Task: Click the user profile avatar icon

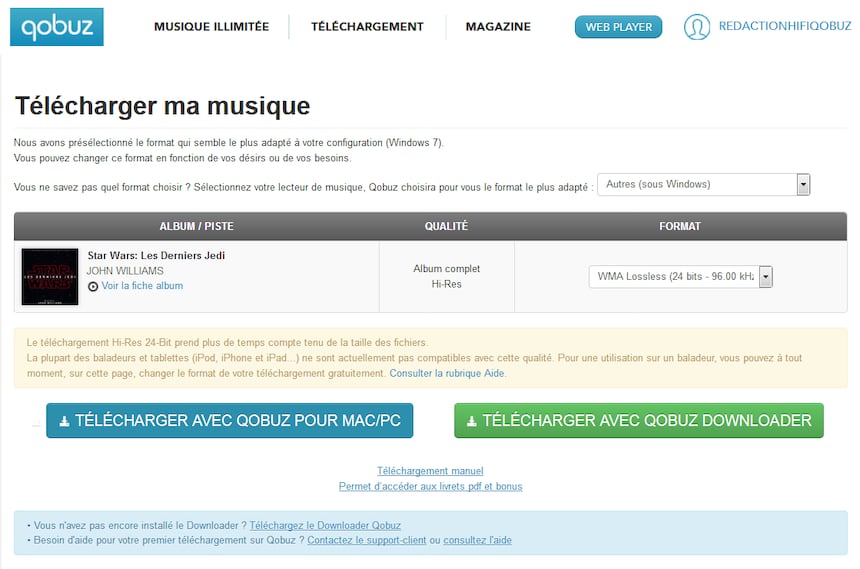Action: [x=697, y=26]
